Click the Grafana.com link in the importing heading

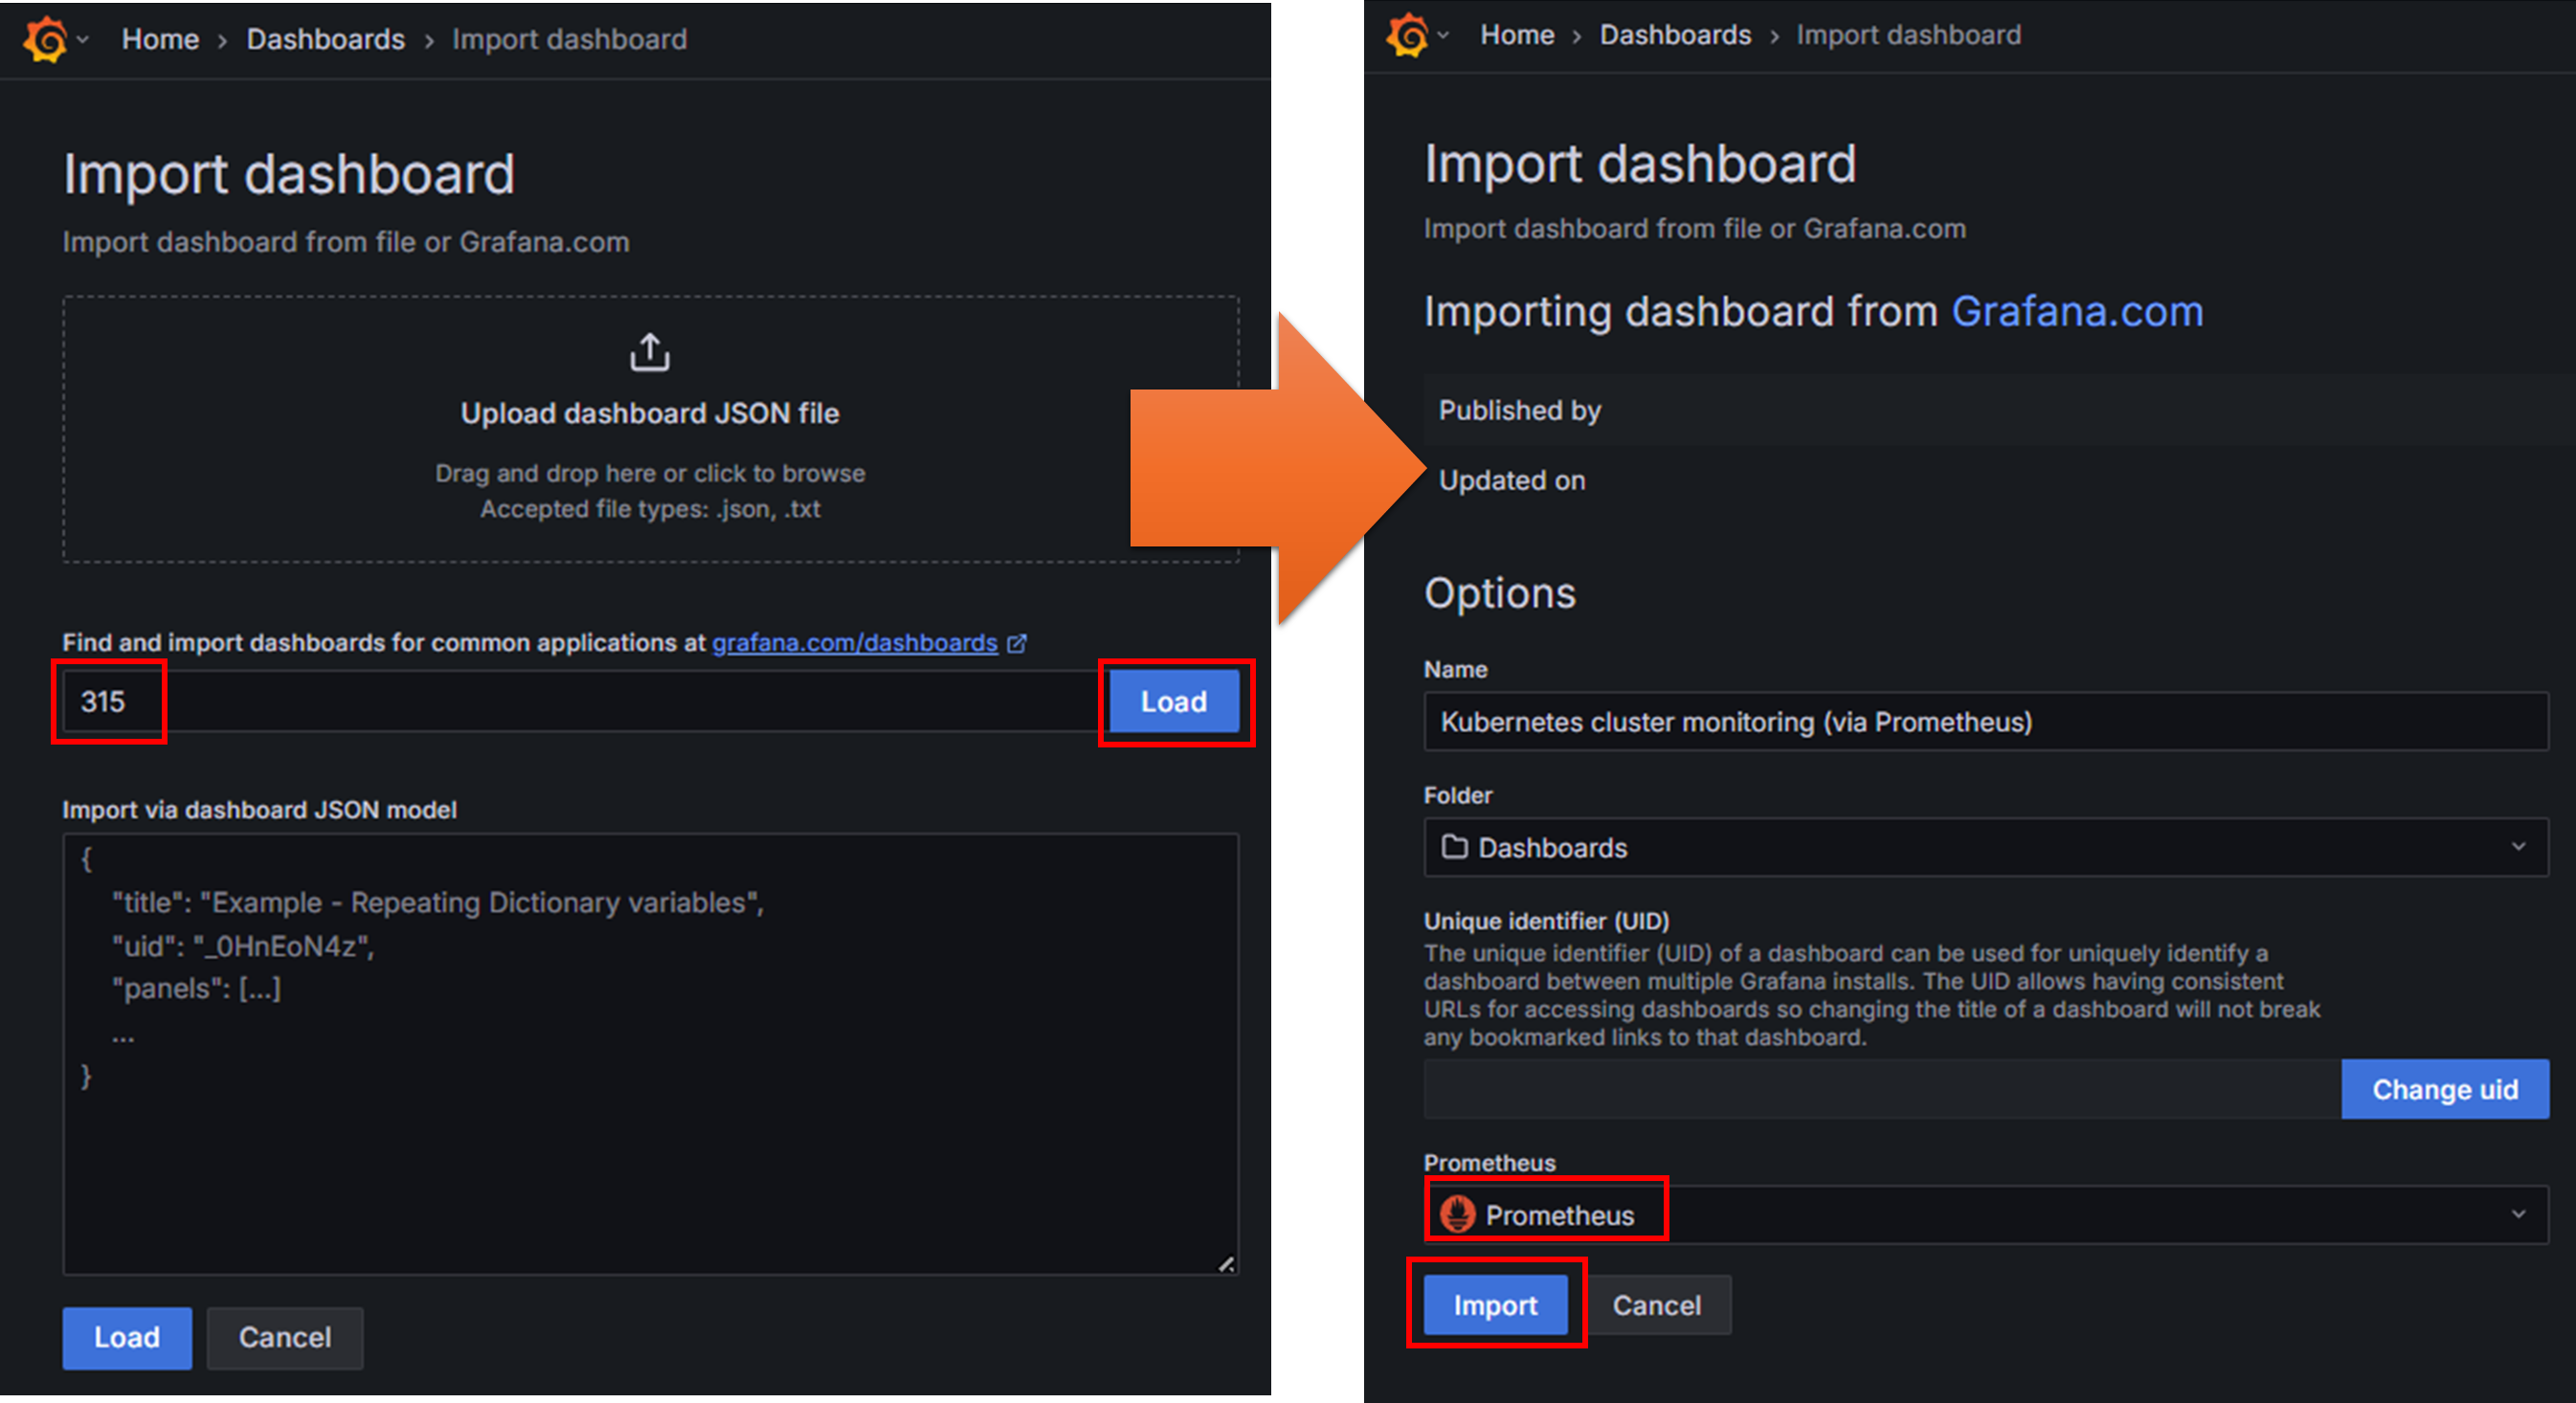[x=2077, y=312]
